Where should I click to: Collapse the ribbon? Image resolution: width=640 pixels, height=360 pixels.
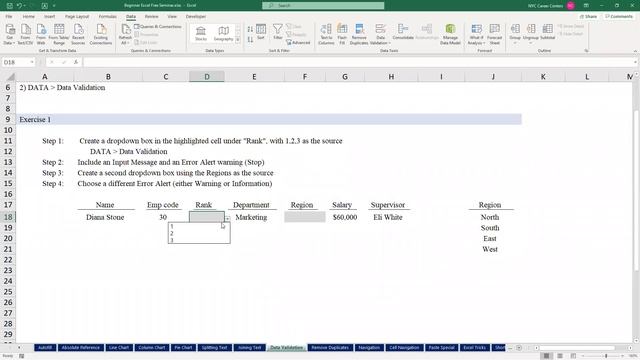[635, 51]
